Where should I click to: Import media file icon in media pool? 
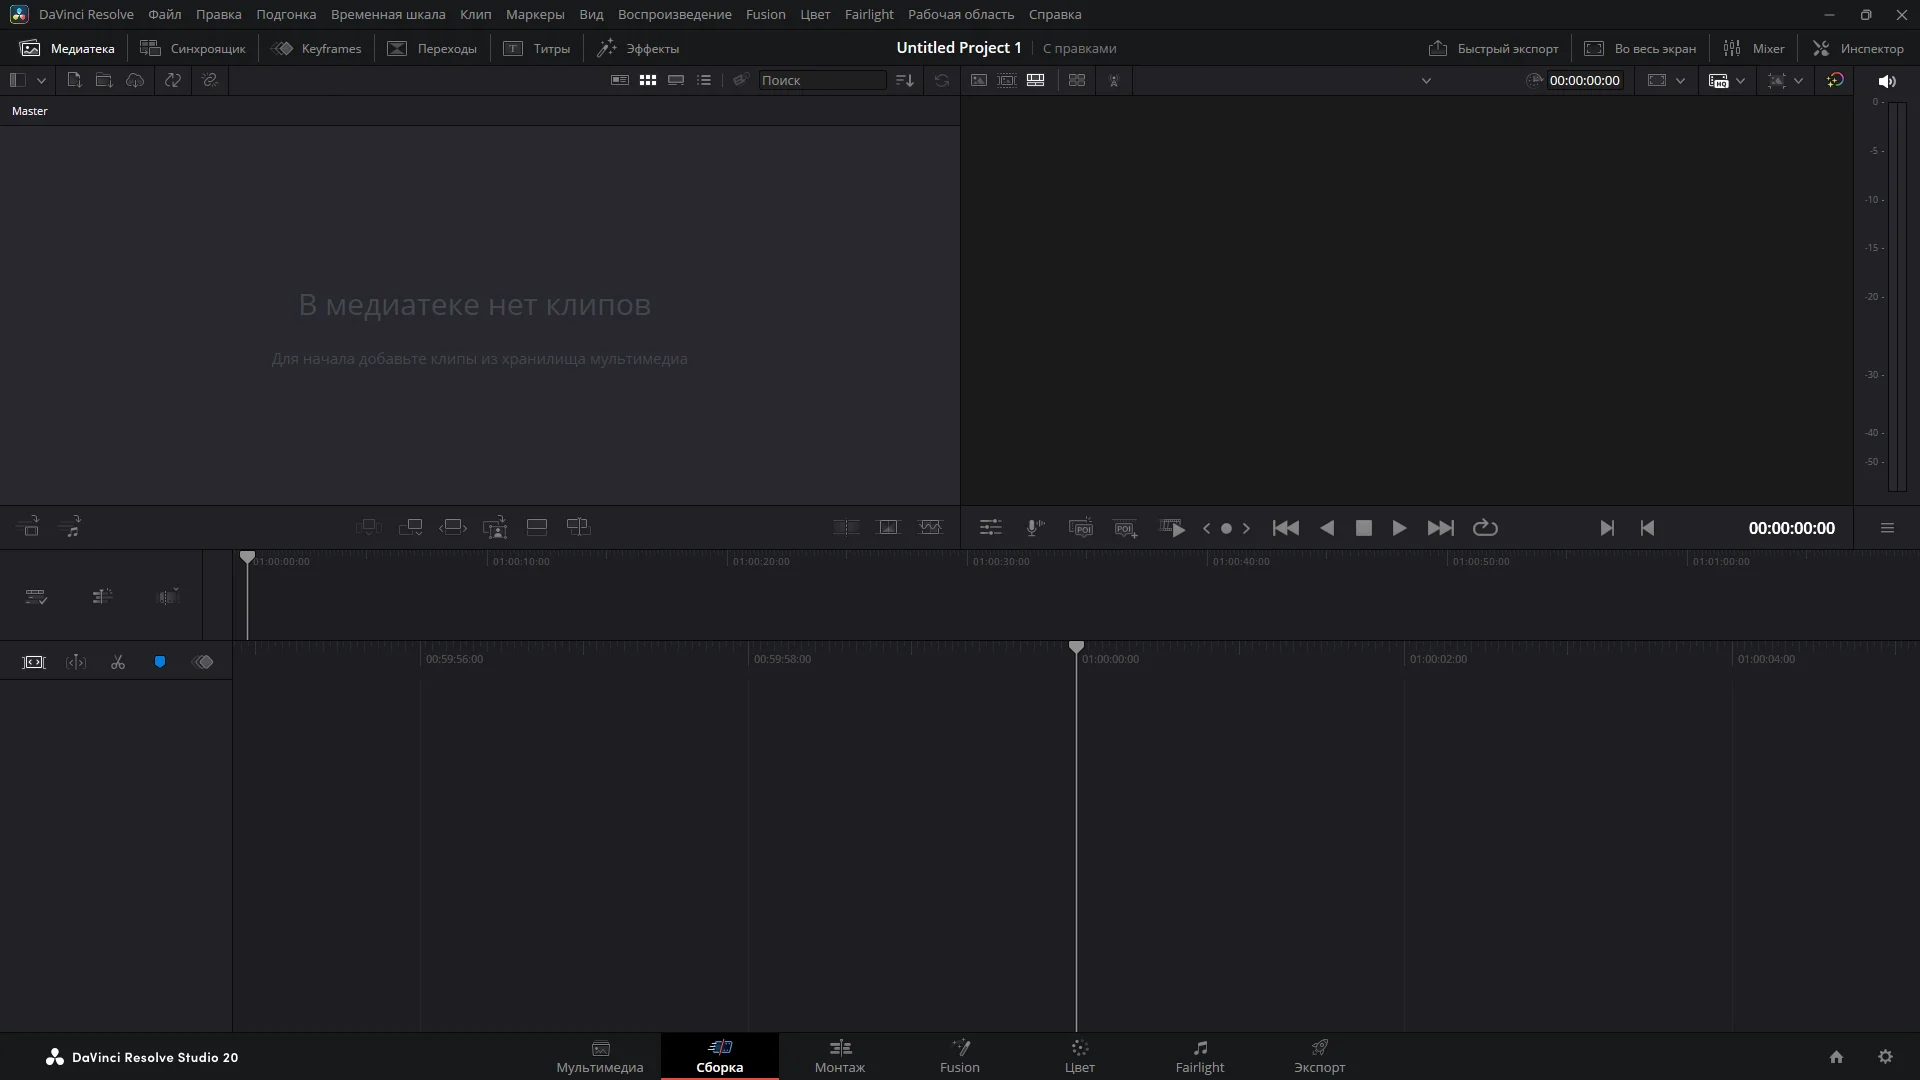click(74, 80)
